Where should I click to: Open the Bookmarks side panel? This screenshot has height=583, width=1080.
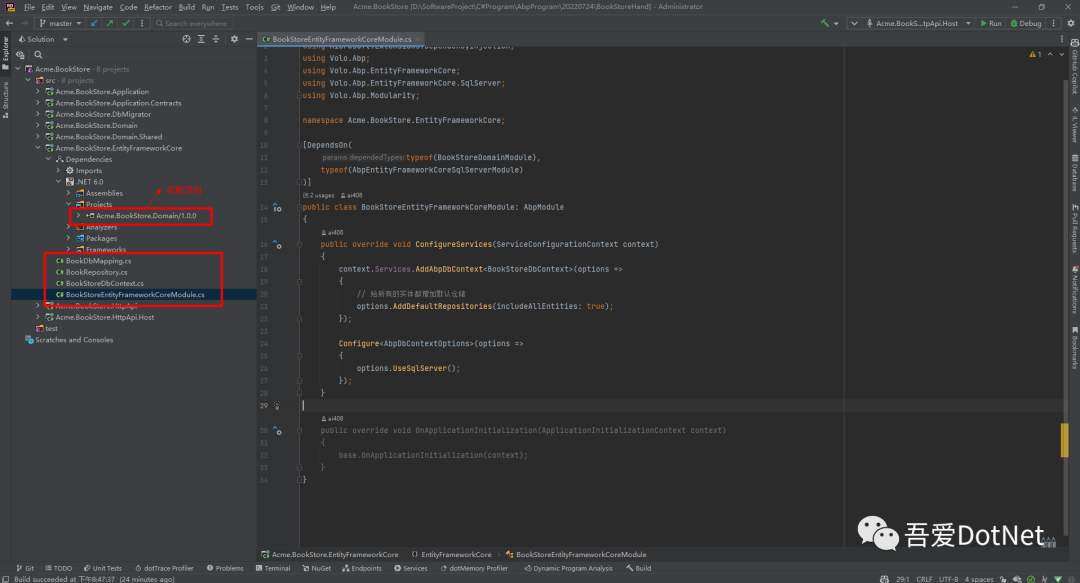pos(1074,348)
